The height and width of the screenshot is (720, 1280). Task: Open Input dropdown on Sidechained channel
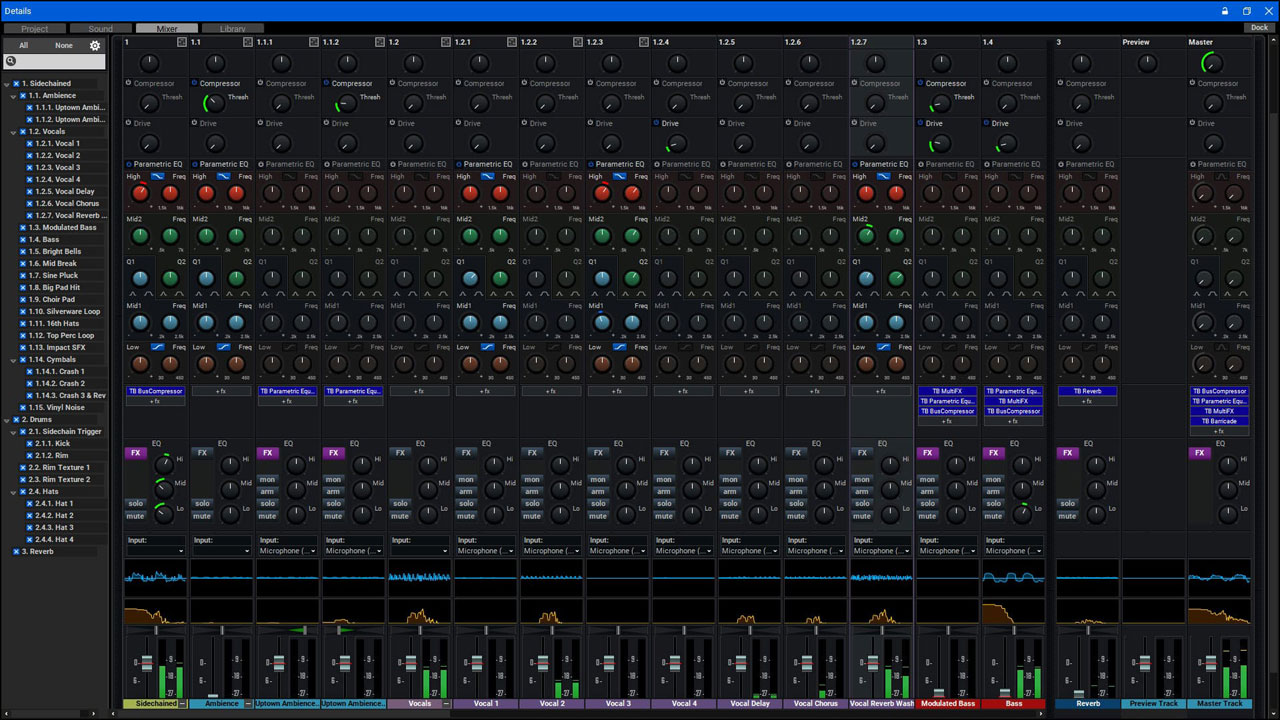click(x=155, y=551)
